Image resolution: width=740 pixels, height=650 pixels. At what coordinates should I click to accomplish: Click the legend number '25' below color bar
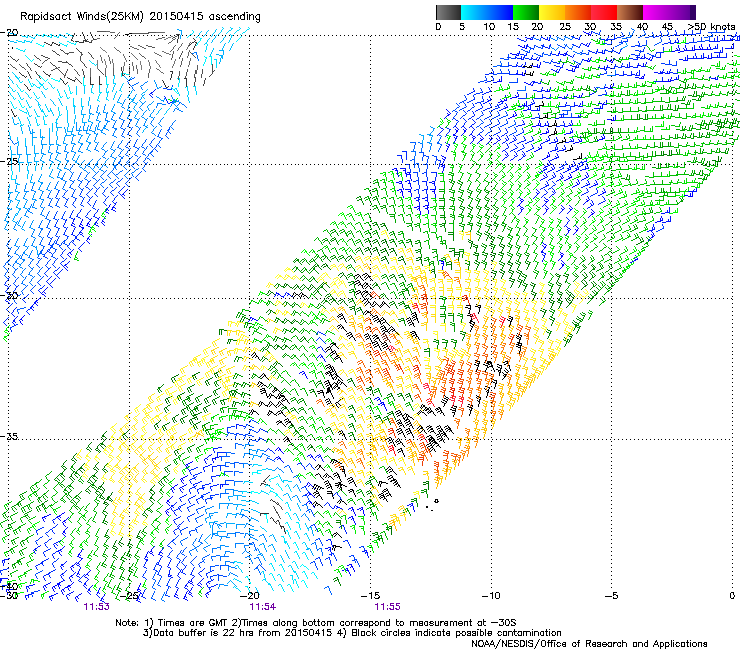(x=564, y=27)
